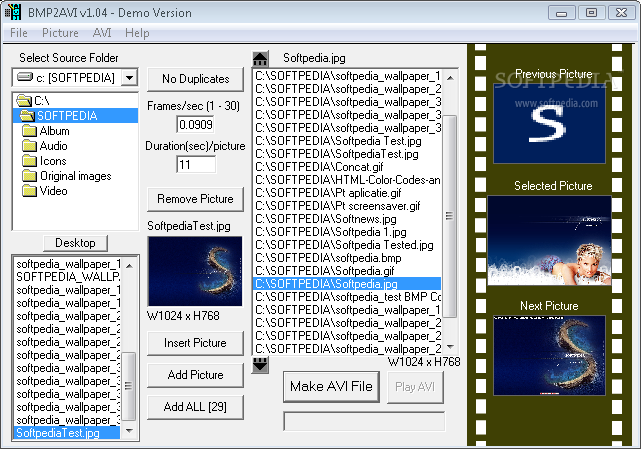Click the Insert Picture button
The width and height of the screenshot is (641, 449).
click(x=195, y=343)
